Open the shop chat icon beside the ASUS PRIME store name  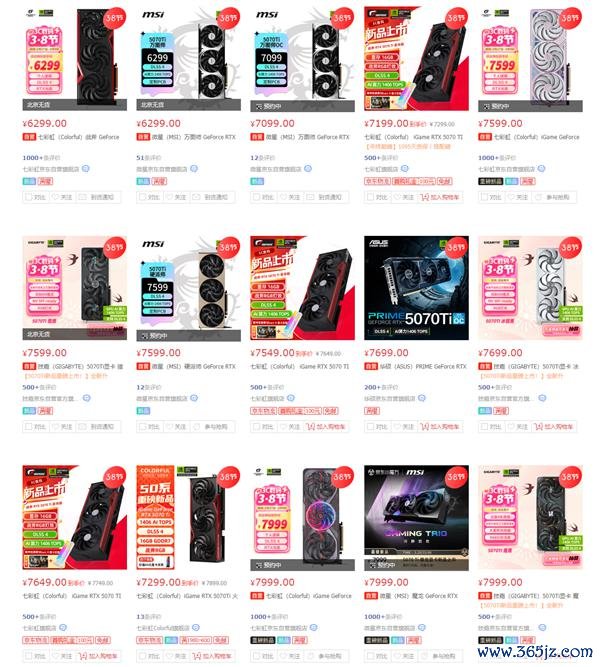point(422,398)
